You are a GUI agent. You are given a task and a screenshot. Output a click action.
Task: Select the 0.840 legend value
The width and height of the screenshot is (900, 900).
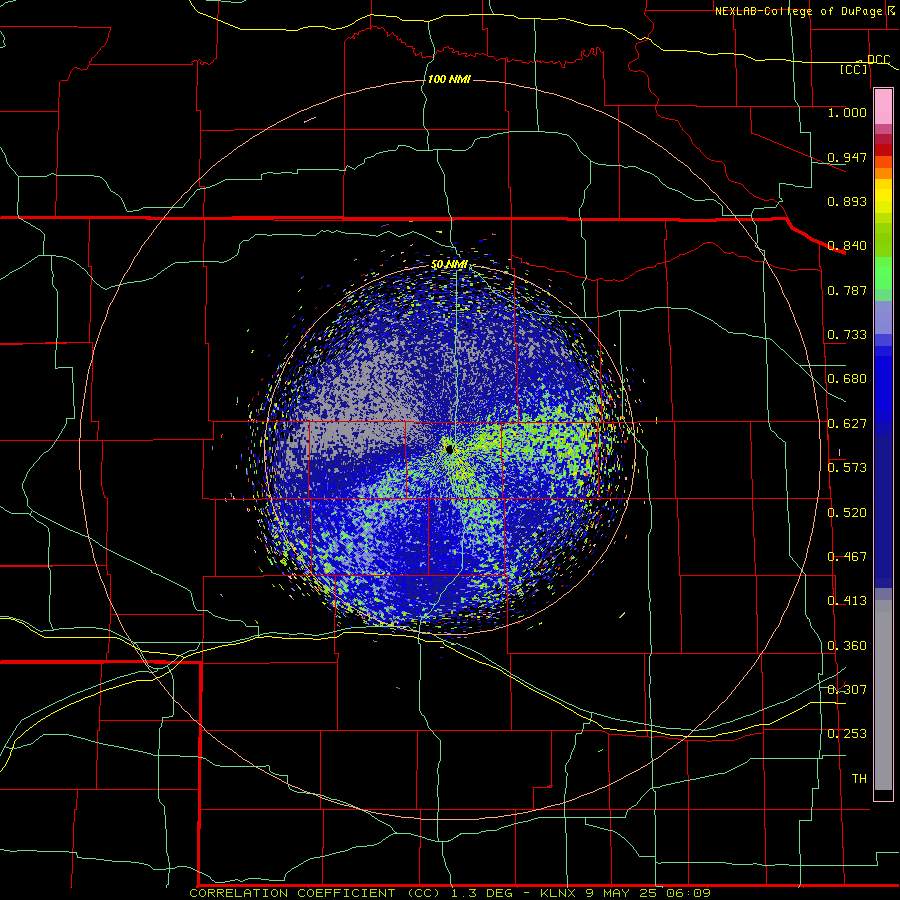(x=847, y=246)
